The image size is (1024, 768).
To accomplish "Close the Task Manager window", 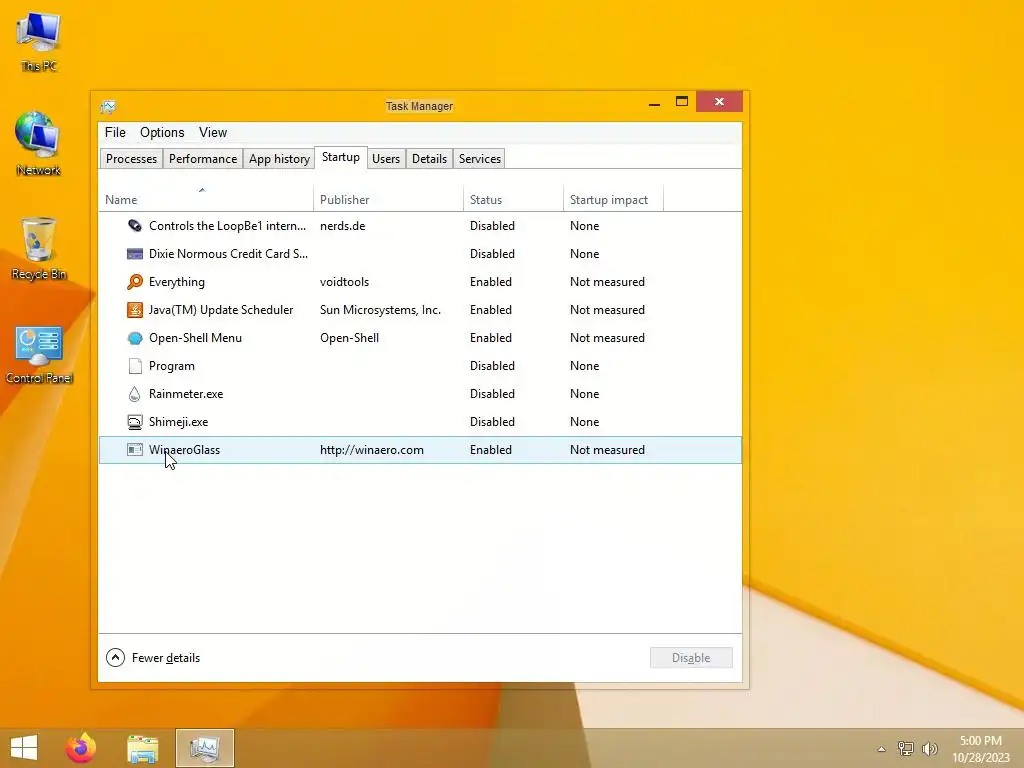I will tap(719, 102).
